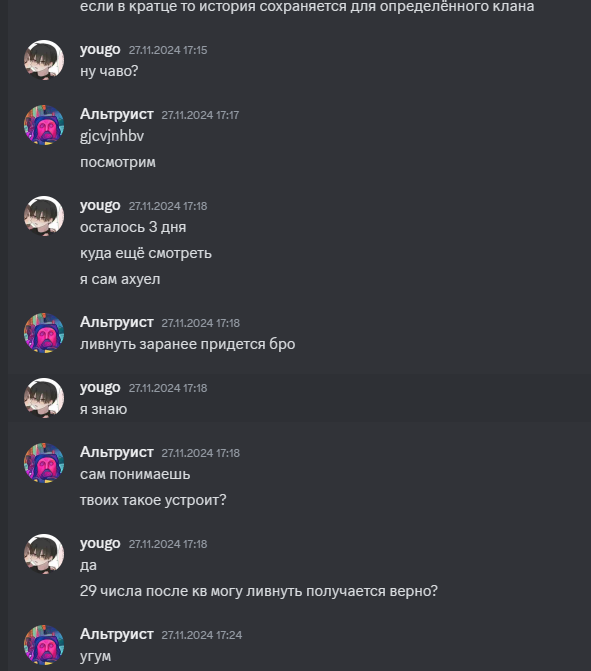Image resolution: width=591 pixels, height=671 pixels.
Task: Click the timestamp 27.11.2024 17:24
Action: pyautogui.click(x=202, y=635)
